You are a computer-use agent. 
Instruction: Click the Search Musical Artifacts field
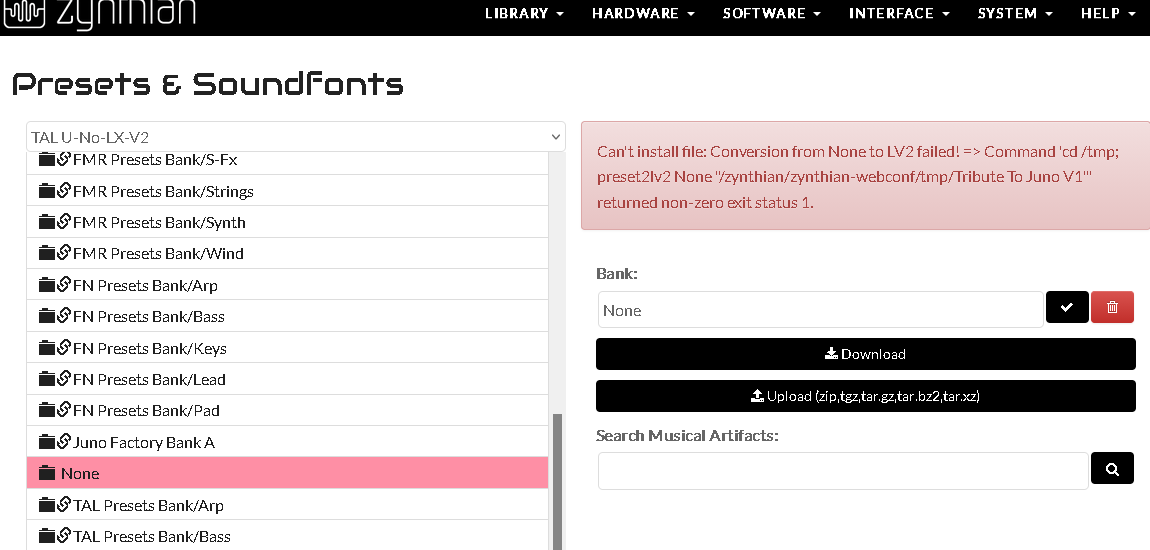[842, 471]
